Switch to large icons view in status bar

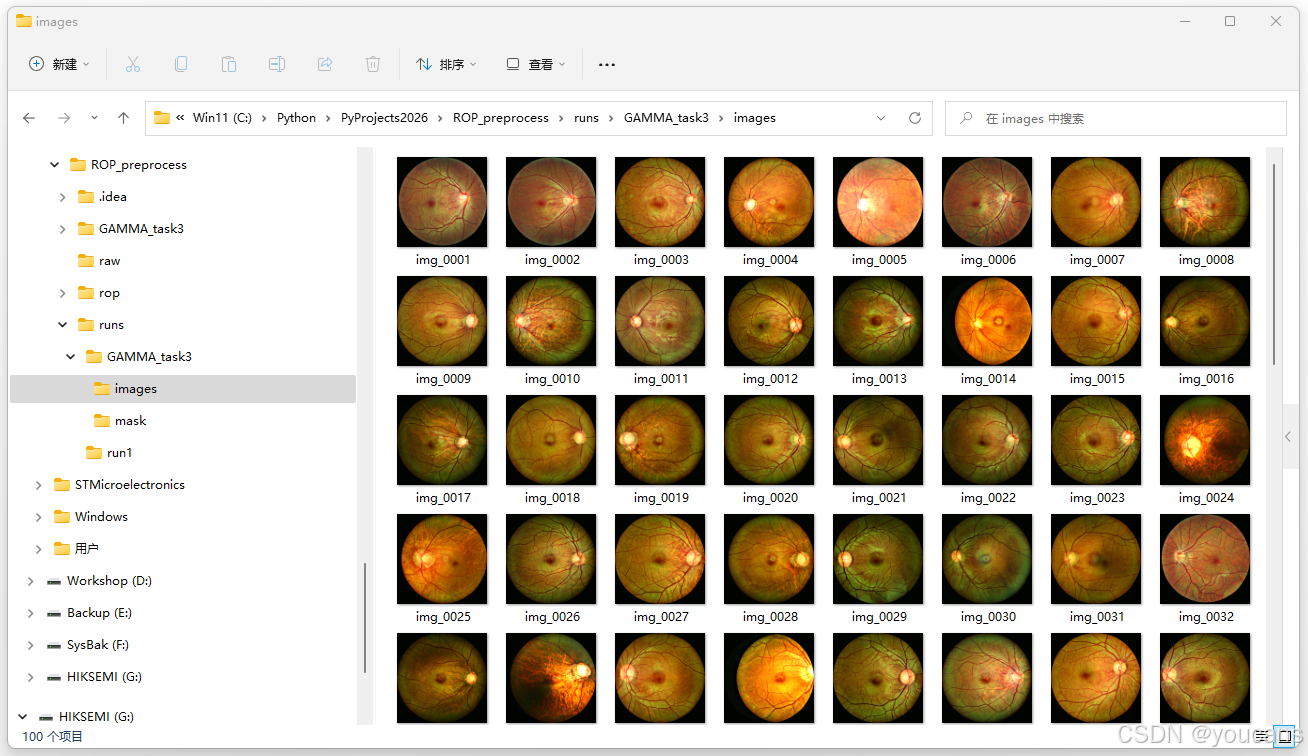1283,737
